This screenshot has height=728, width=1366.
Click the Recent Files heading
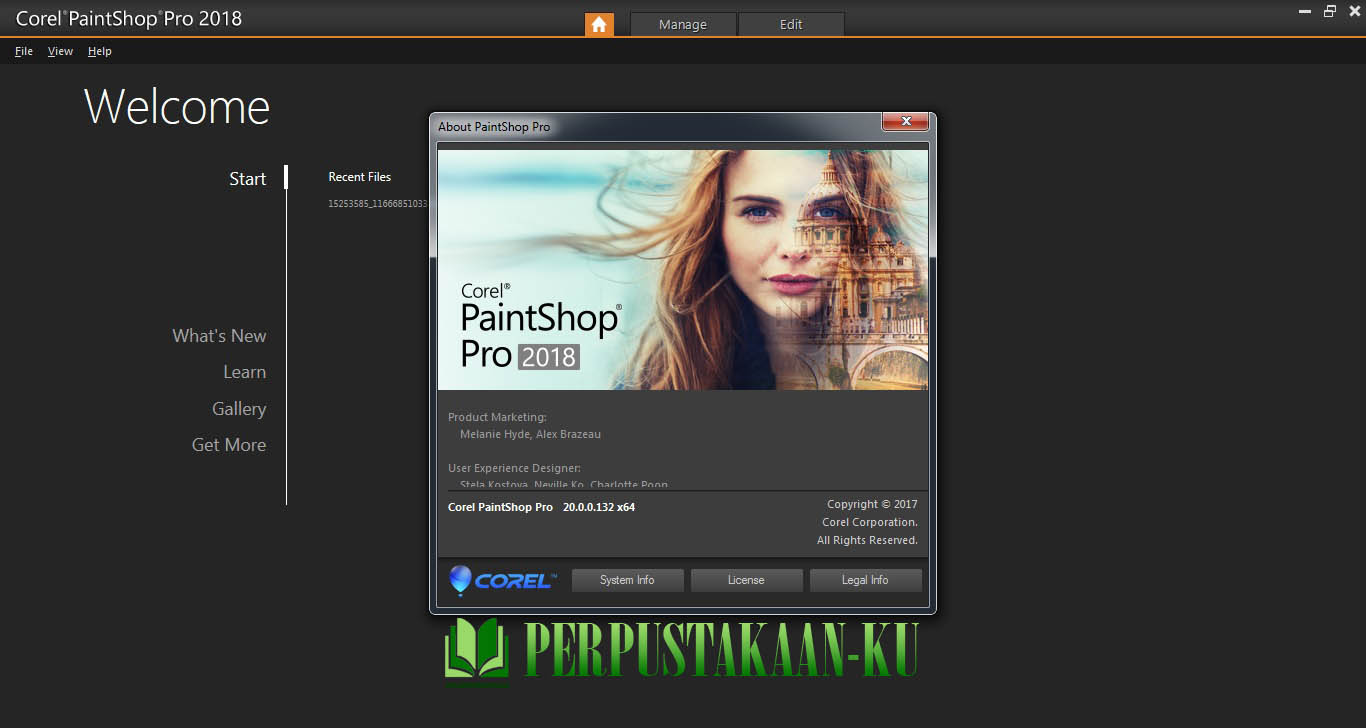(360, 177)
